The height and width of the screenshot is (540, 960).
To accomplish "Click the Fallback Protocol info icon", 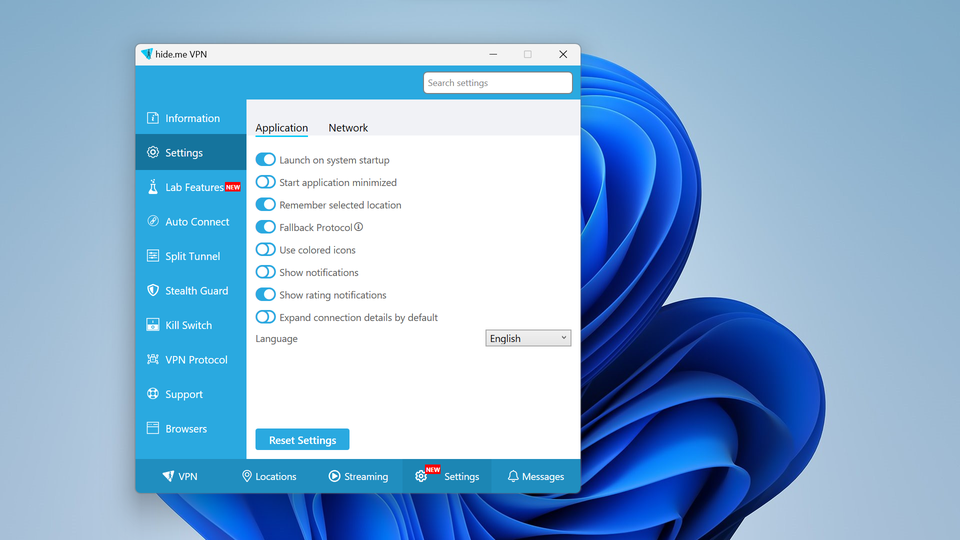I will [359, 227].
